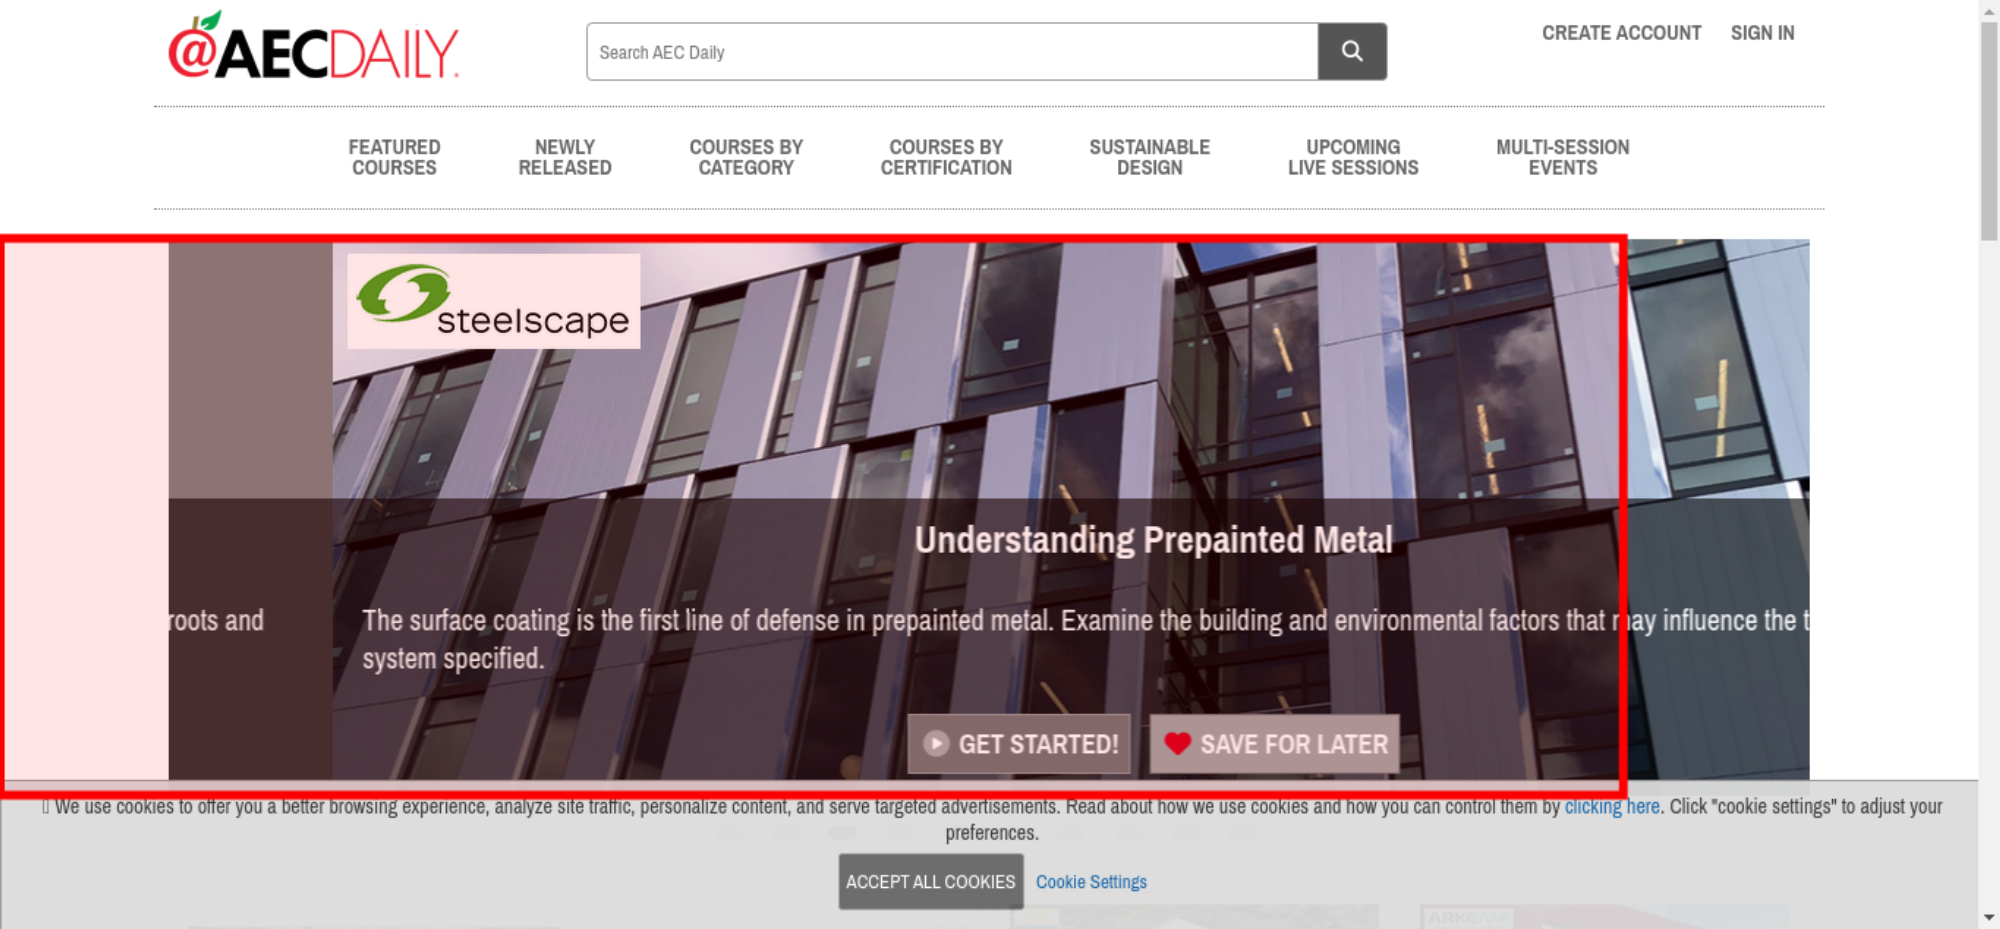Click the scrollbar up arrow
Image resolution: width=2000 pixels, height=929 pixels.
[x=1988, y=9]
